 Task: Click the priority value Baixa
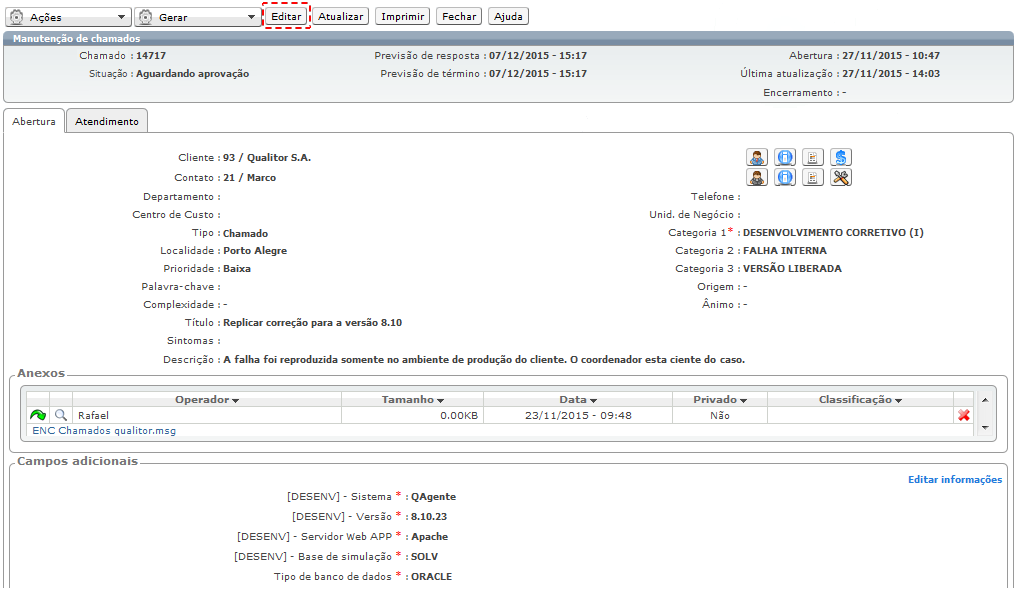point(237,268)
